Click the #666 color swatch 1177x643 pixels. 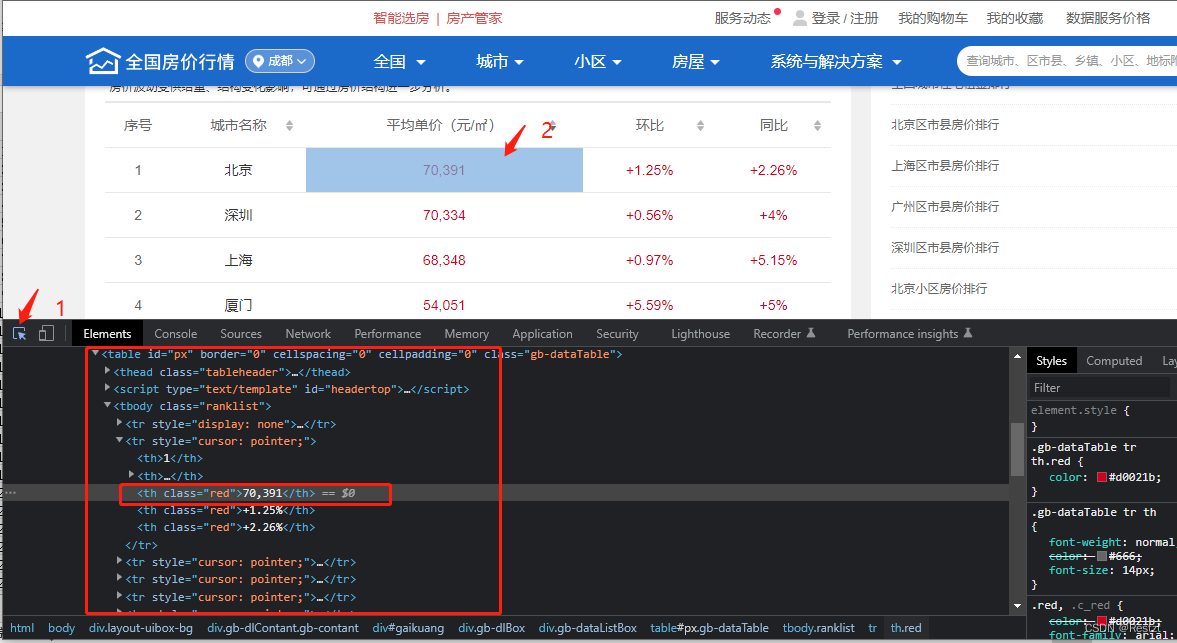click(x=1101, y=556)
